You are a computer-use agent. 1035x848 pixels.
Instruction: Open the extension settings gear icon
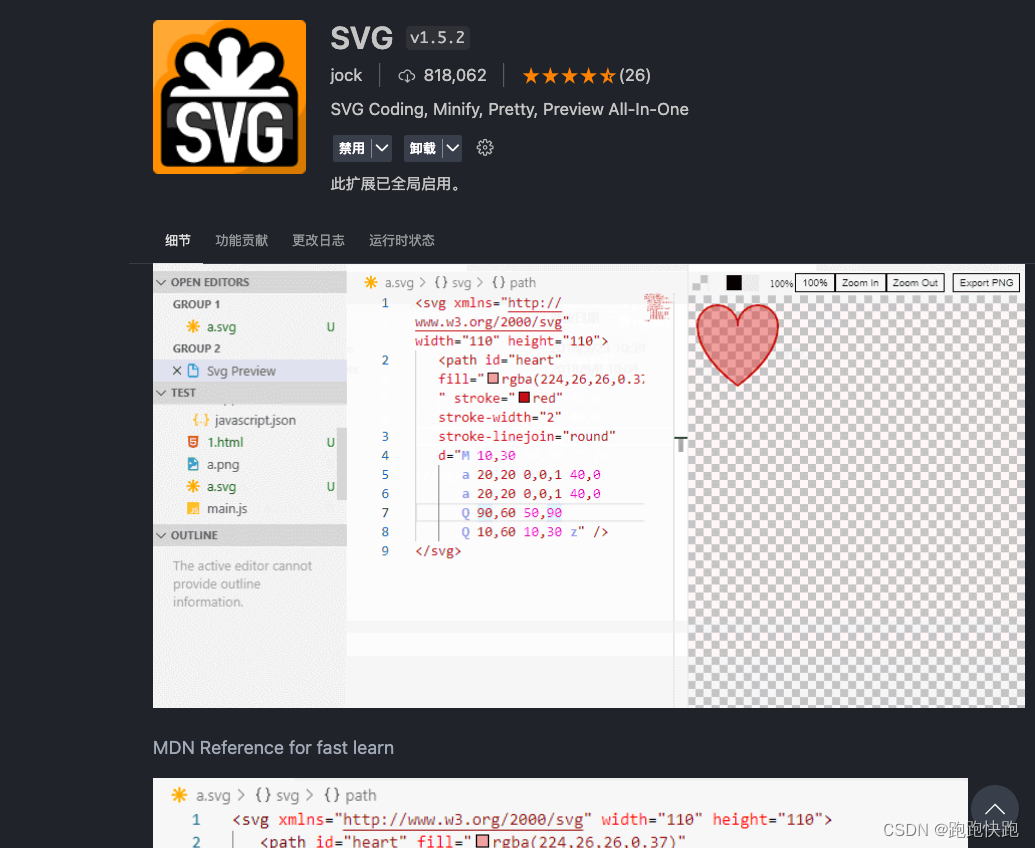tap(485, 147)
